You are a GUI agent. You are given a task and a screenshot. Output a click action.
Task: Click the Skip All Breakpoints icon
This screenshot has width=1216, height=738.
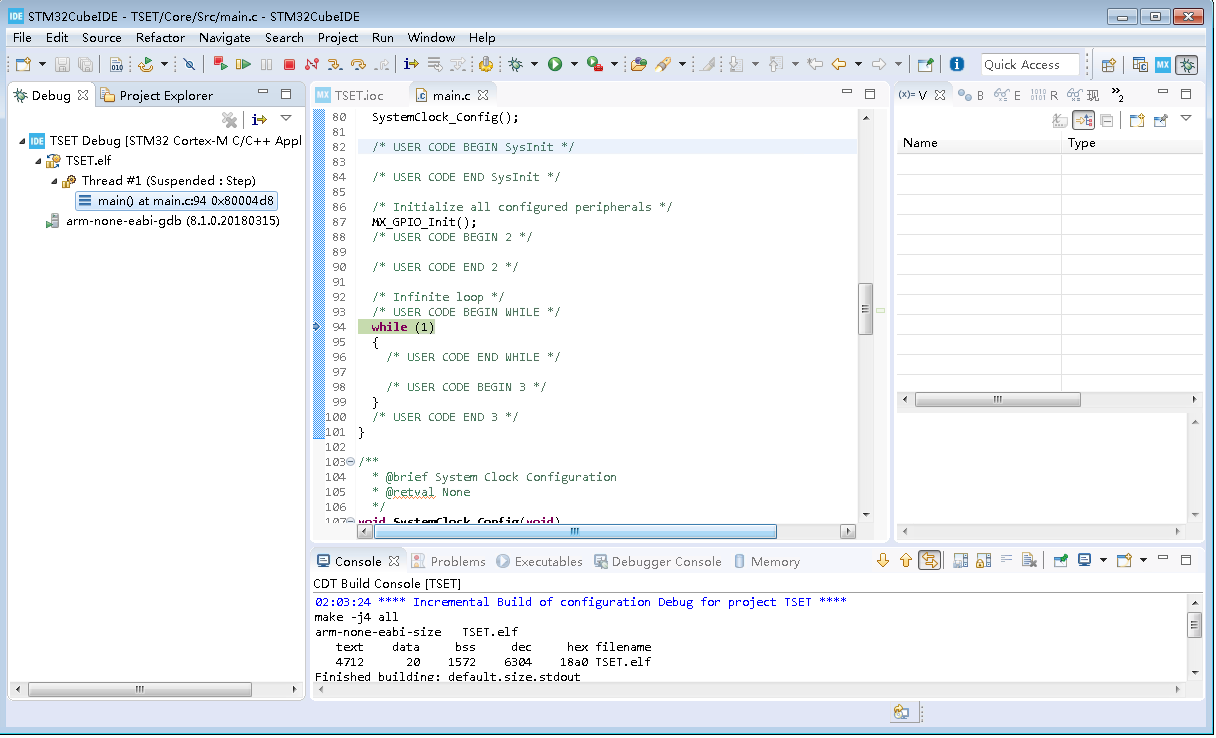point(189,64)
